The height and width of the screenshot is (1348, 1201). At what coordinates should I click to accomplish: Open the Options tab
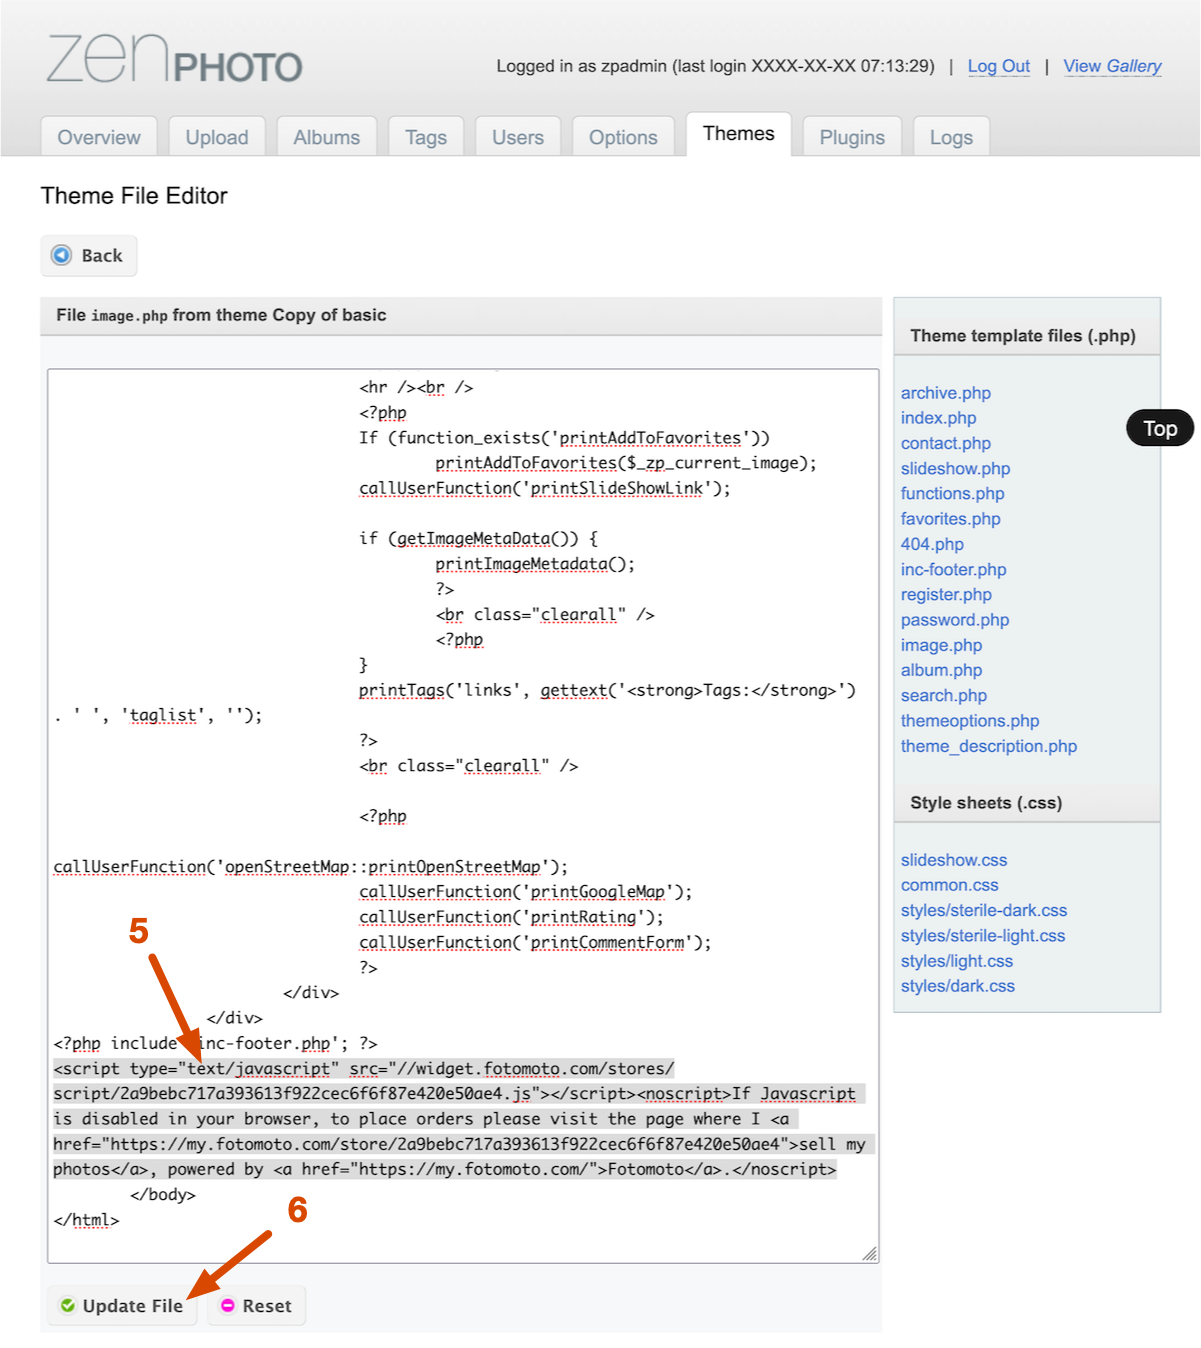click(623, 137)
